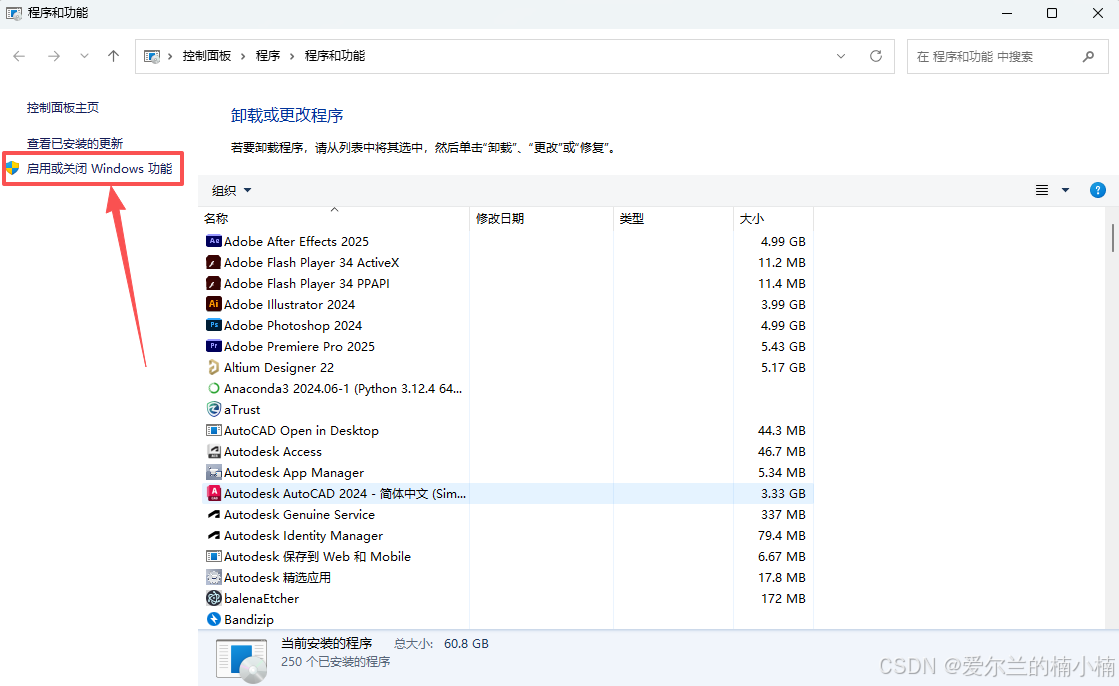
Task: Click the Autodesk AutoCAD 2024 red icon
Action: click(213, 493)
